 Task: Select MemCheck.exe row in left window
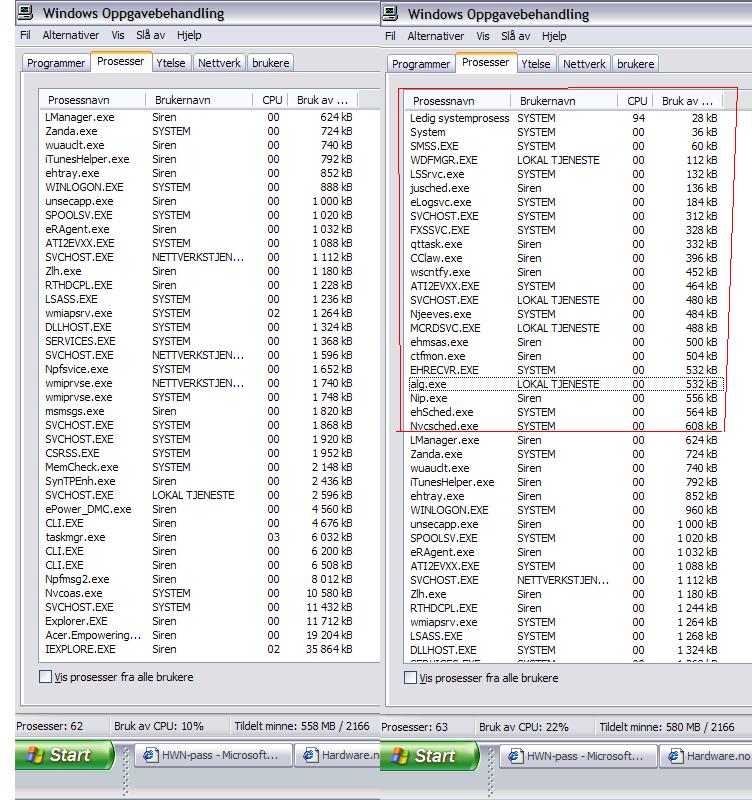click(x=199, y=467)
